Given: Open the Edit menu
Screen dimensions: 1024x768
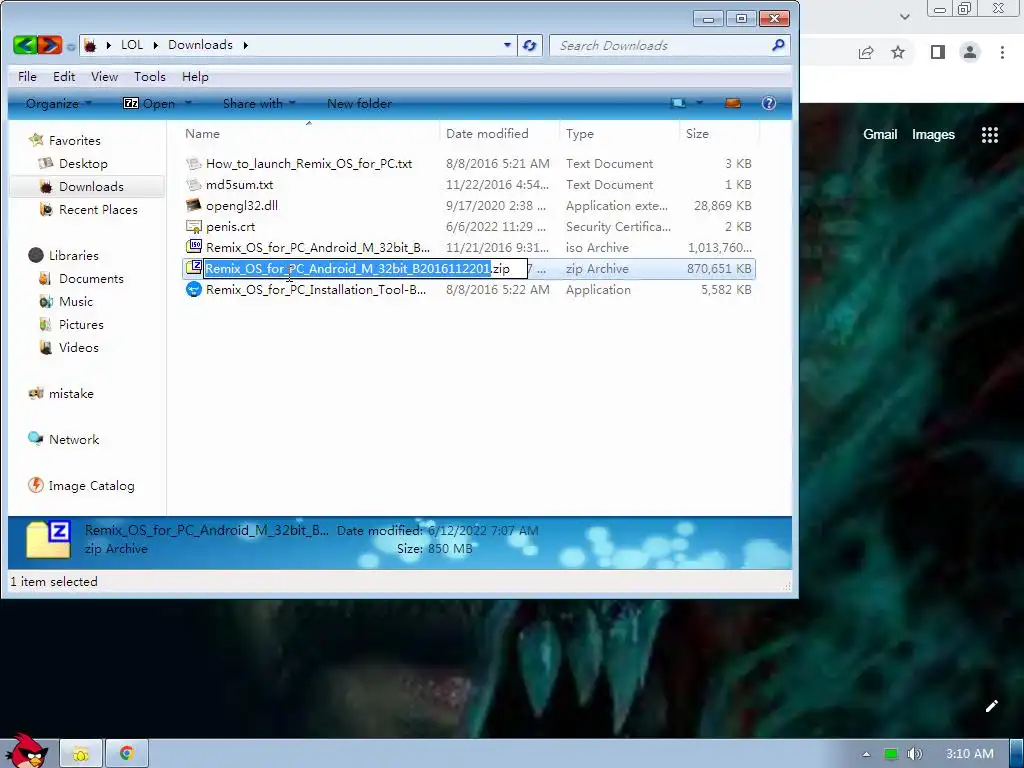Looking at the screenshot, I should click(64, 76).
